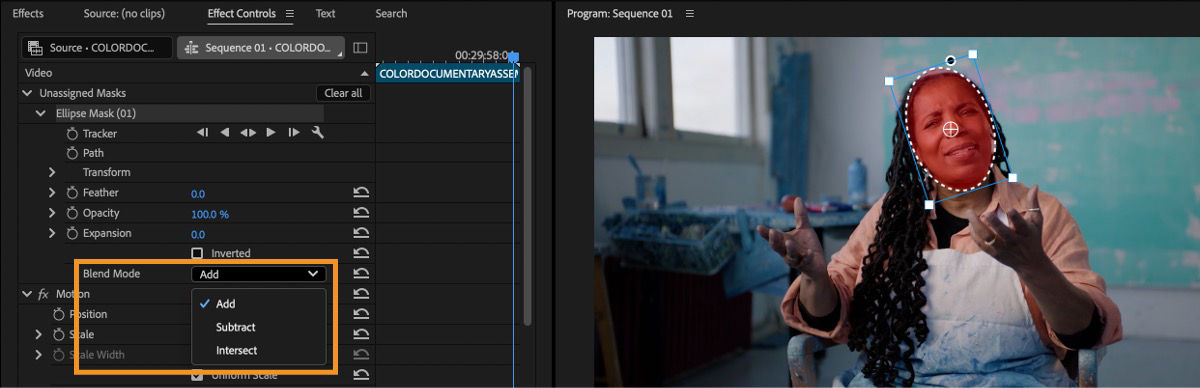The width and height of the screenshot is (1200, 388).
Task: Expand the Transform property
Action: [52, 172]
